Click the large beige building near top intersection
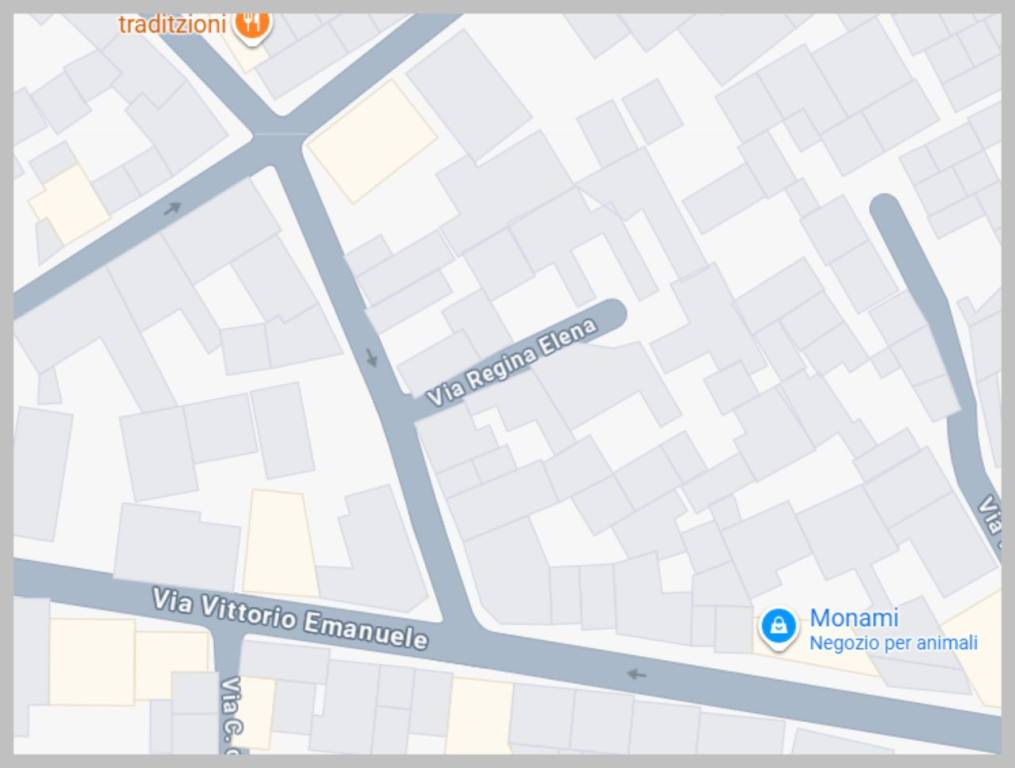Screen dimensions: 1015x768 pyautogui.click(x=372, y=141)
